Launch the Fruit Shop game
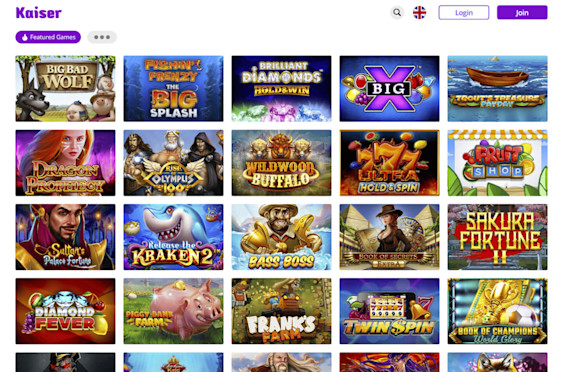 coord(498,163)
